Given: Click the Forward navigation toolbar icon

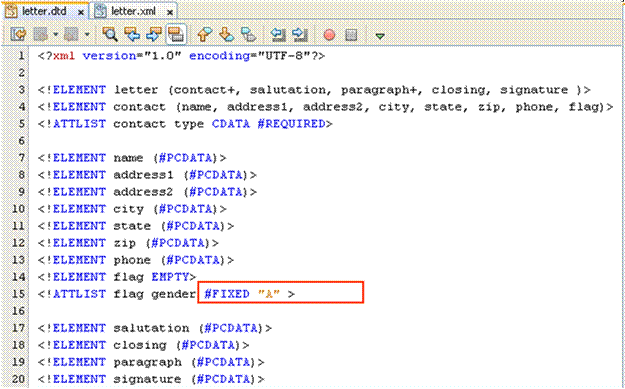Looking at the screenshot, I should pyautogui.click(x=71, y=35).
